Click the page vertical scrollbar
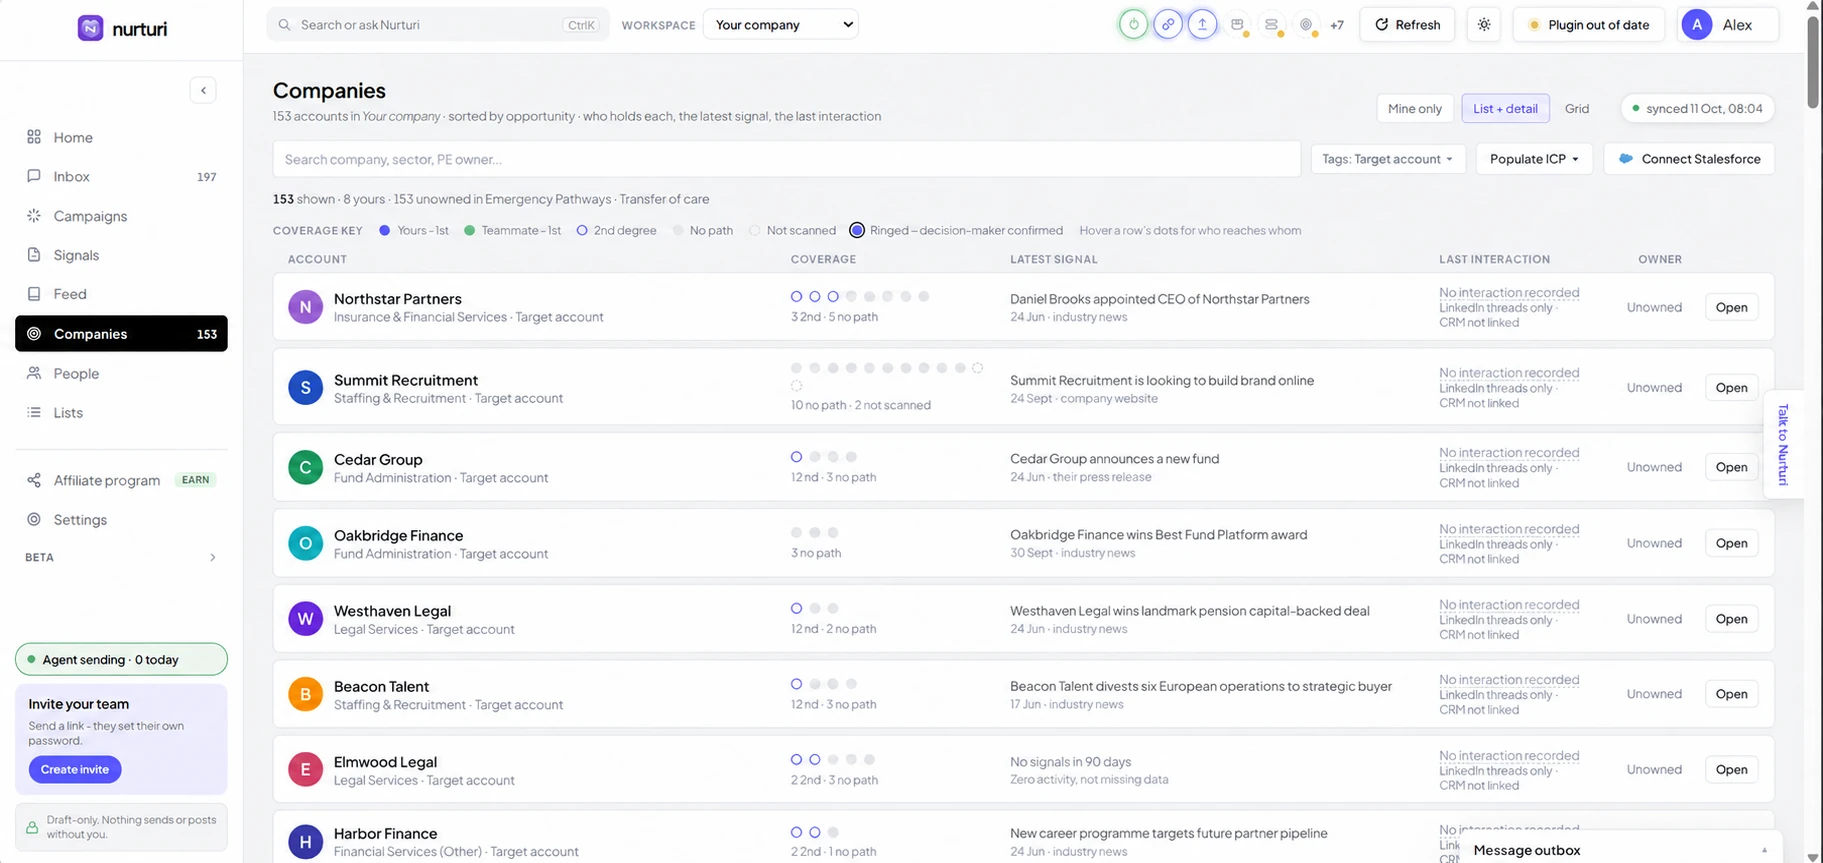 click(1813, 60)
